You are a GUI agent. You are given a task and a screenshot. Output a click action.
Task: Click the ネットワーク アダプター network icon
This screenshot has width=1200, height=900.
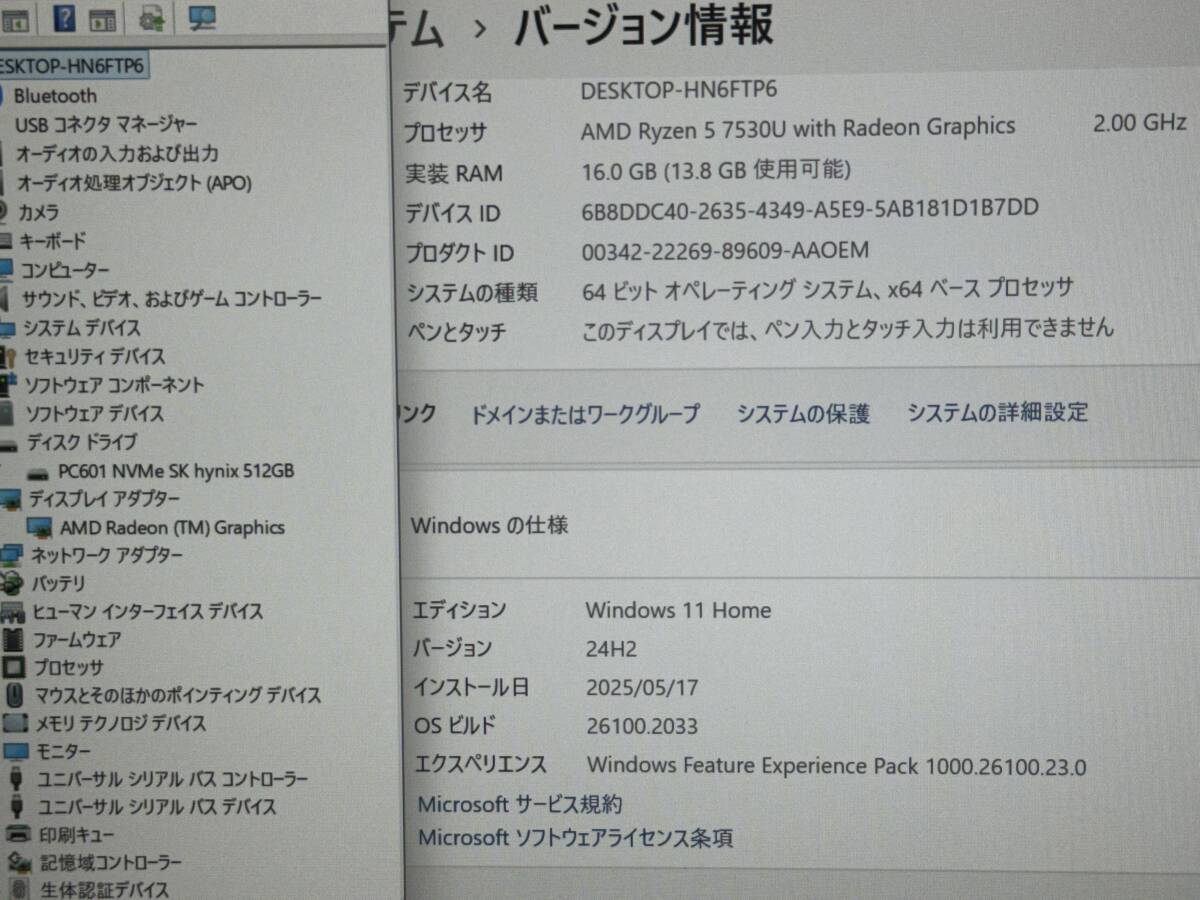(12, 555)
